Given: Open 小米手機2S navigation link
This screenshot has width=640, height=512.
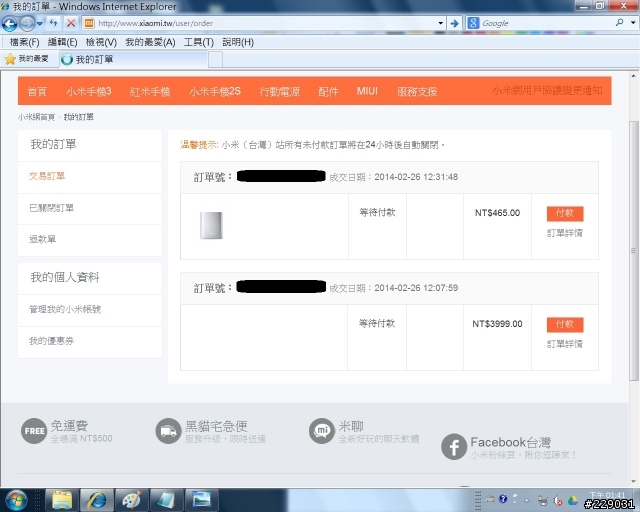Looking at the screenshot, I should pyautogui.click(x=215, y=91).
